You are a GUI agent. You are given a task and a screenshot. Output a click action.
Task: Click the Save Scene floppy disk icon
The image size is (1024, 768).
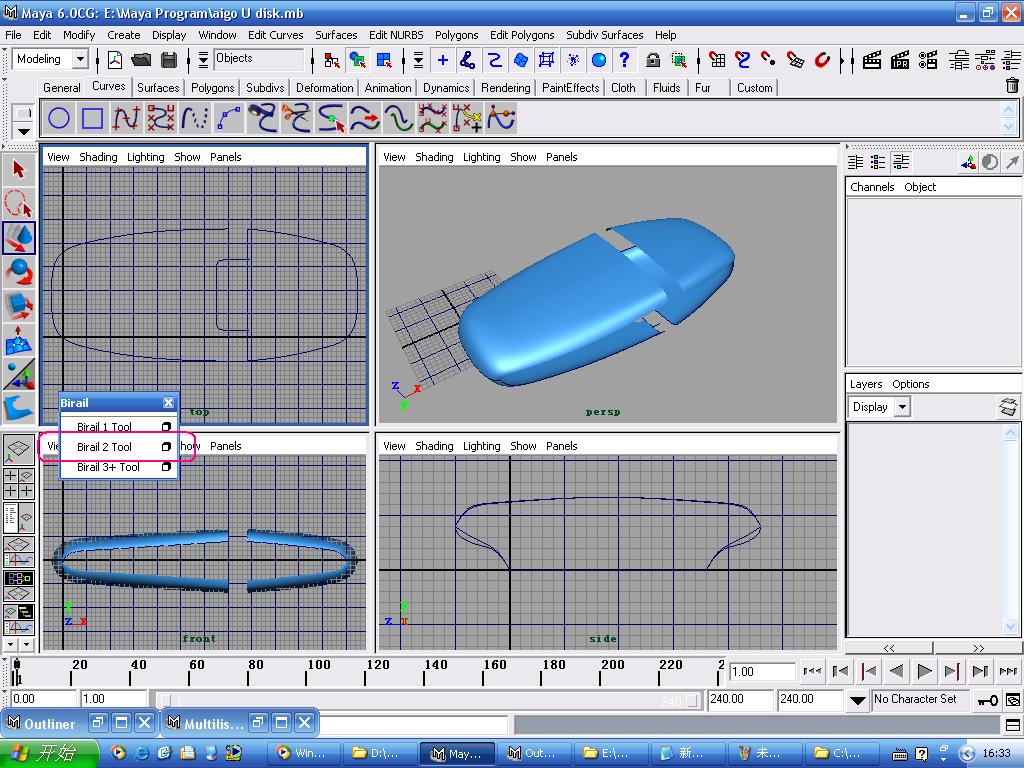click(169, 60)
